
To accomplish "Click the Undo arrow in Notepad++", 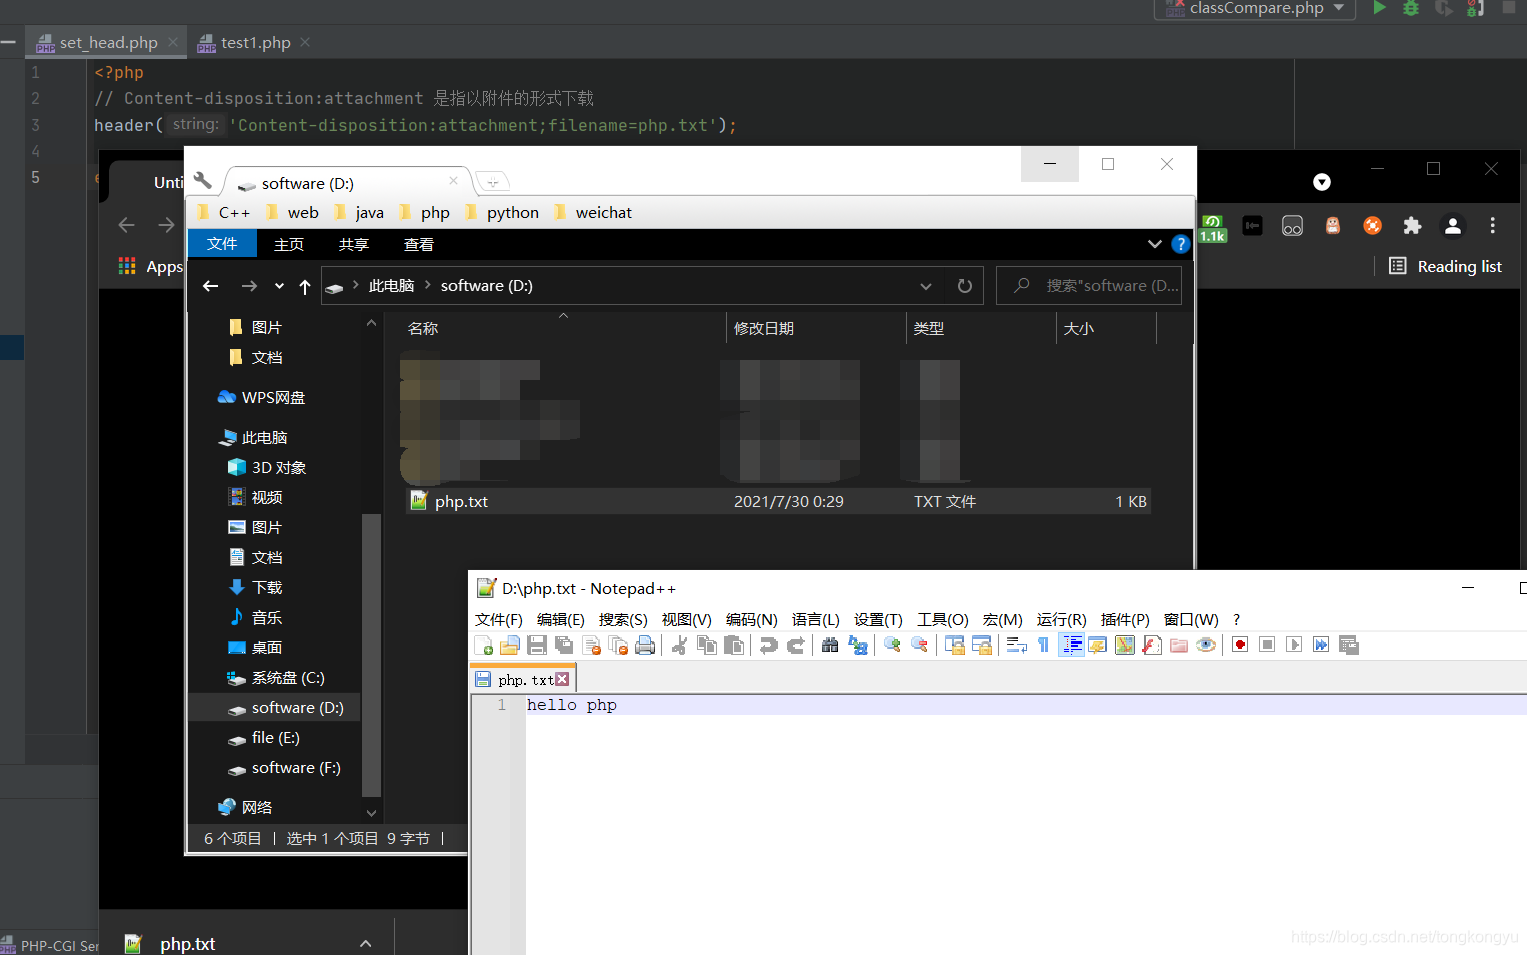I will point(768,645).
